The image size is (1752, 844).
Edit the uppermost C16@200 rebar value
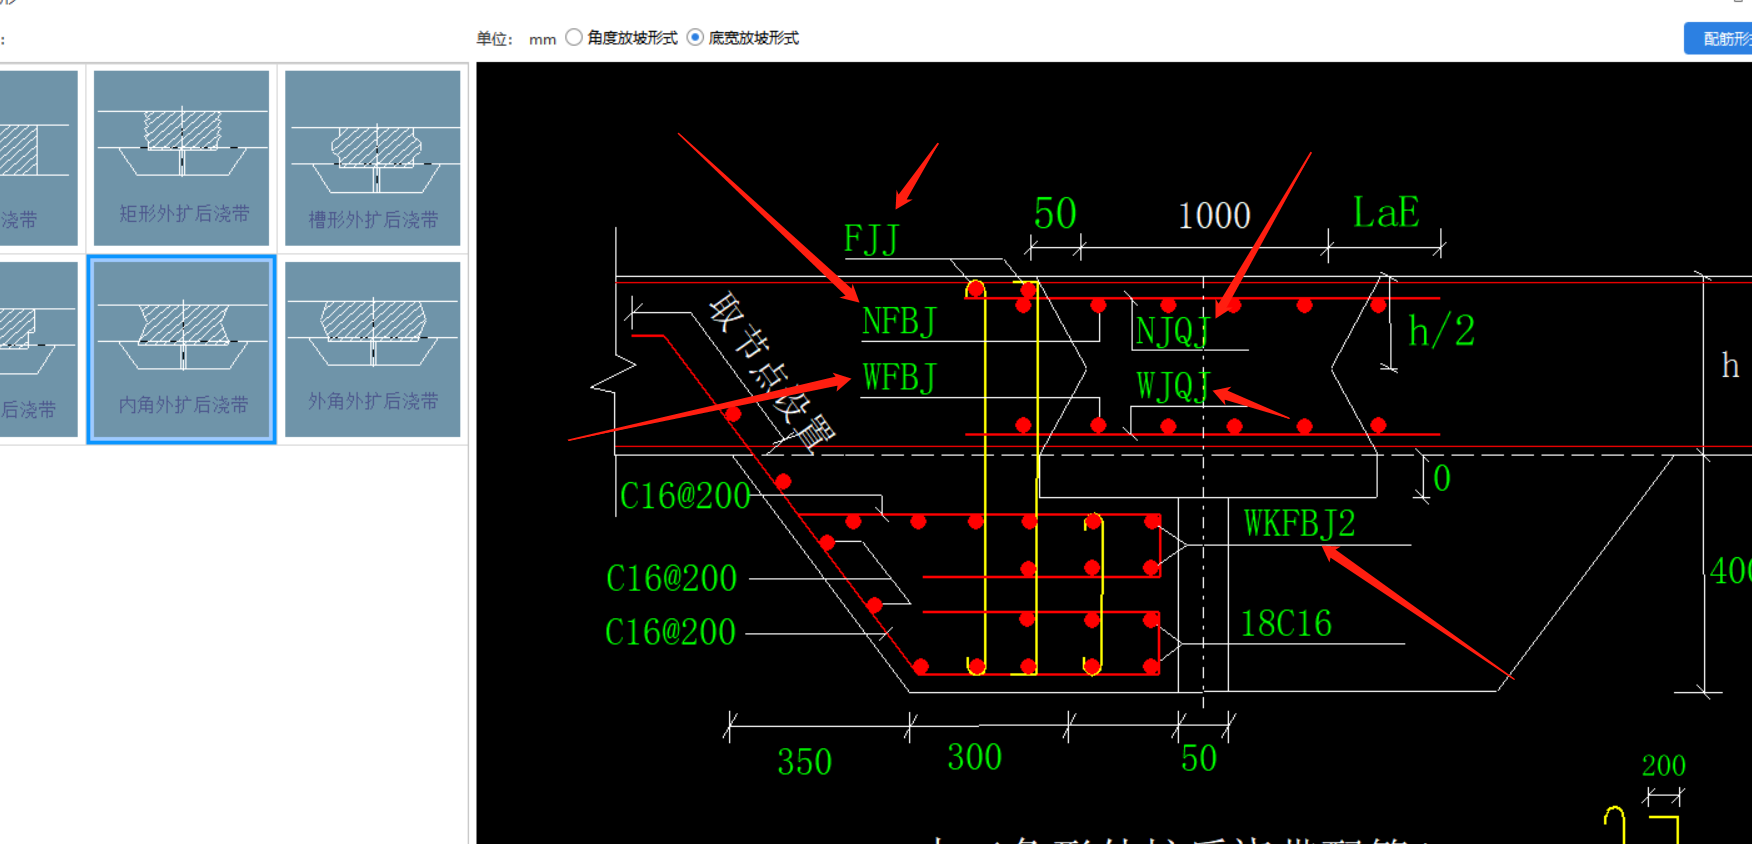click(685, 496)
